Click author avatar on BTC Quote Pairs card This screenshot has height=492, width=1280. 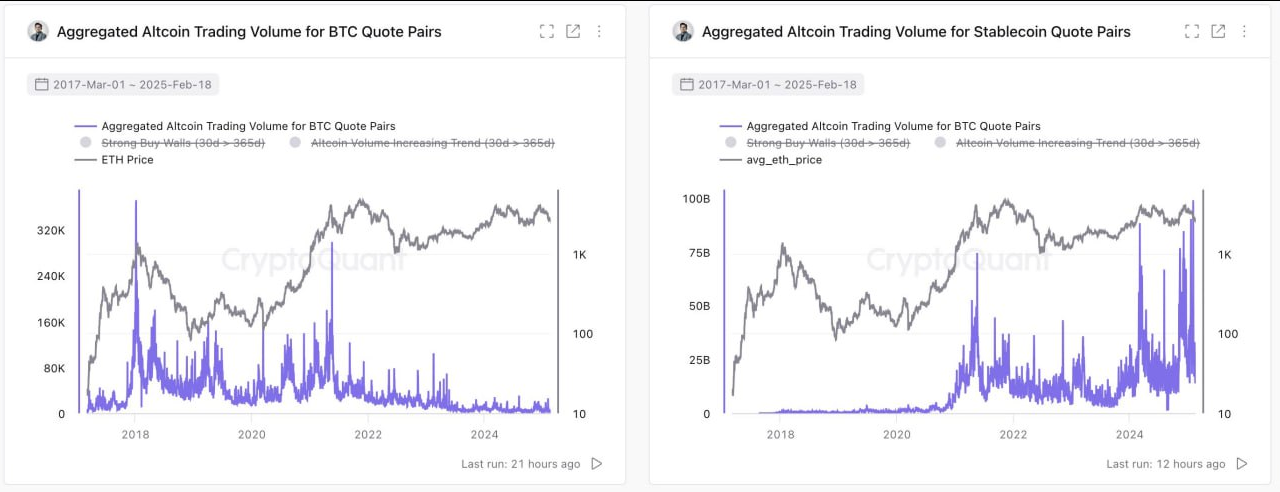coord(38,31)
